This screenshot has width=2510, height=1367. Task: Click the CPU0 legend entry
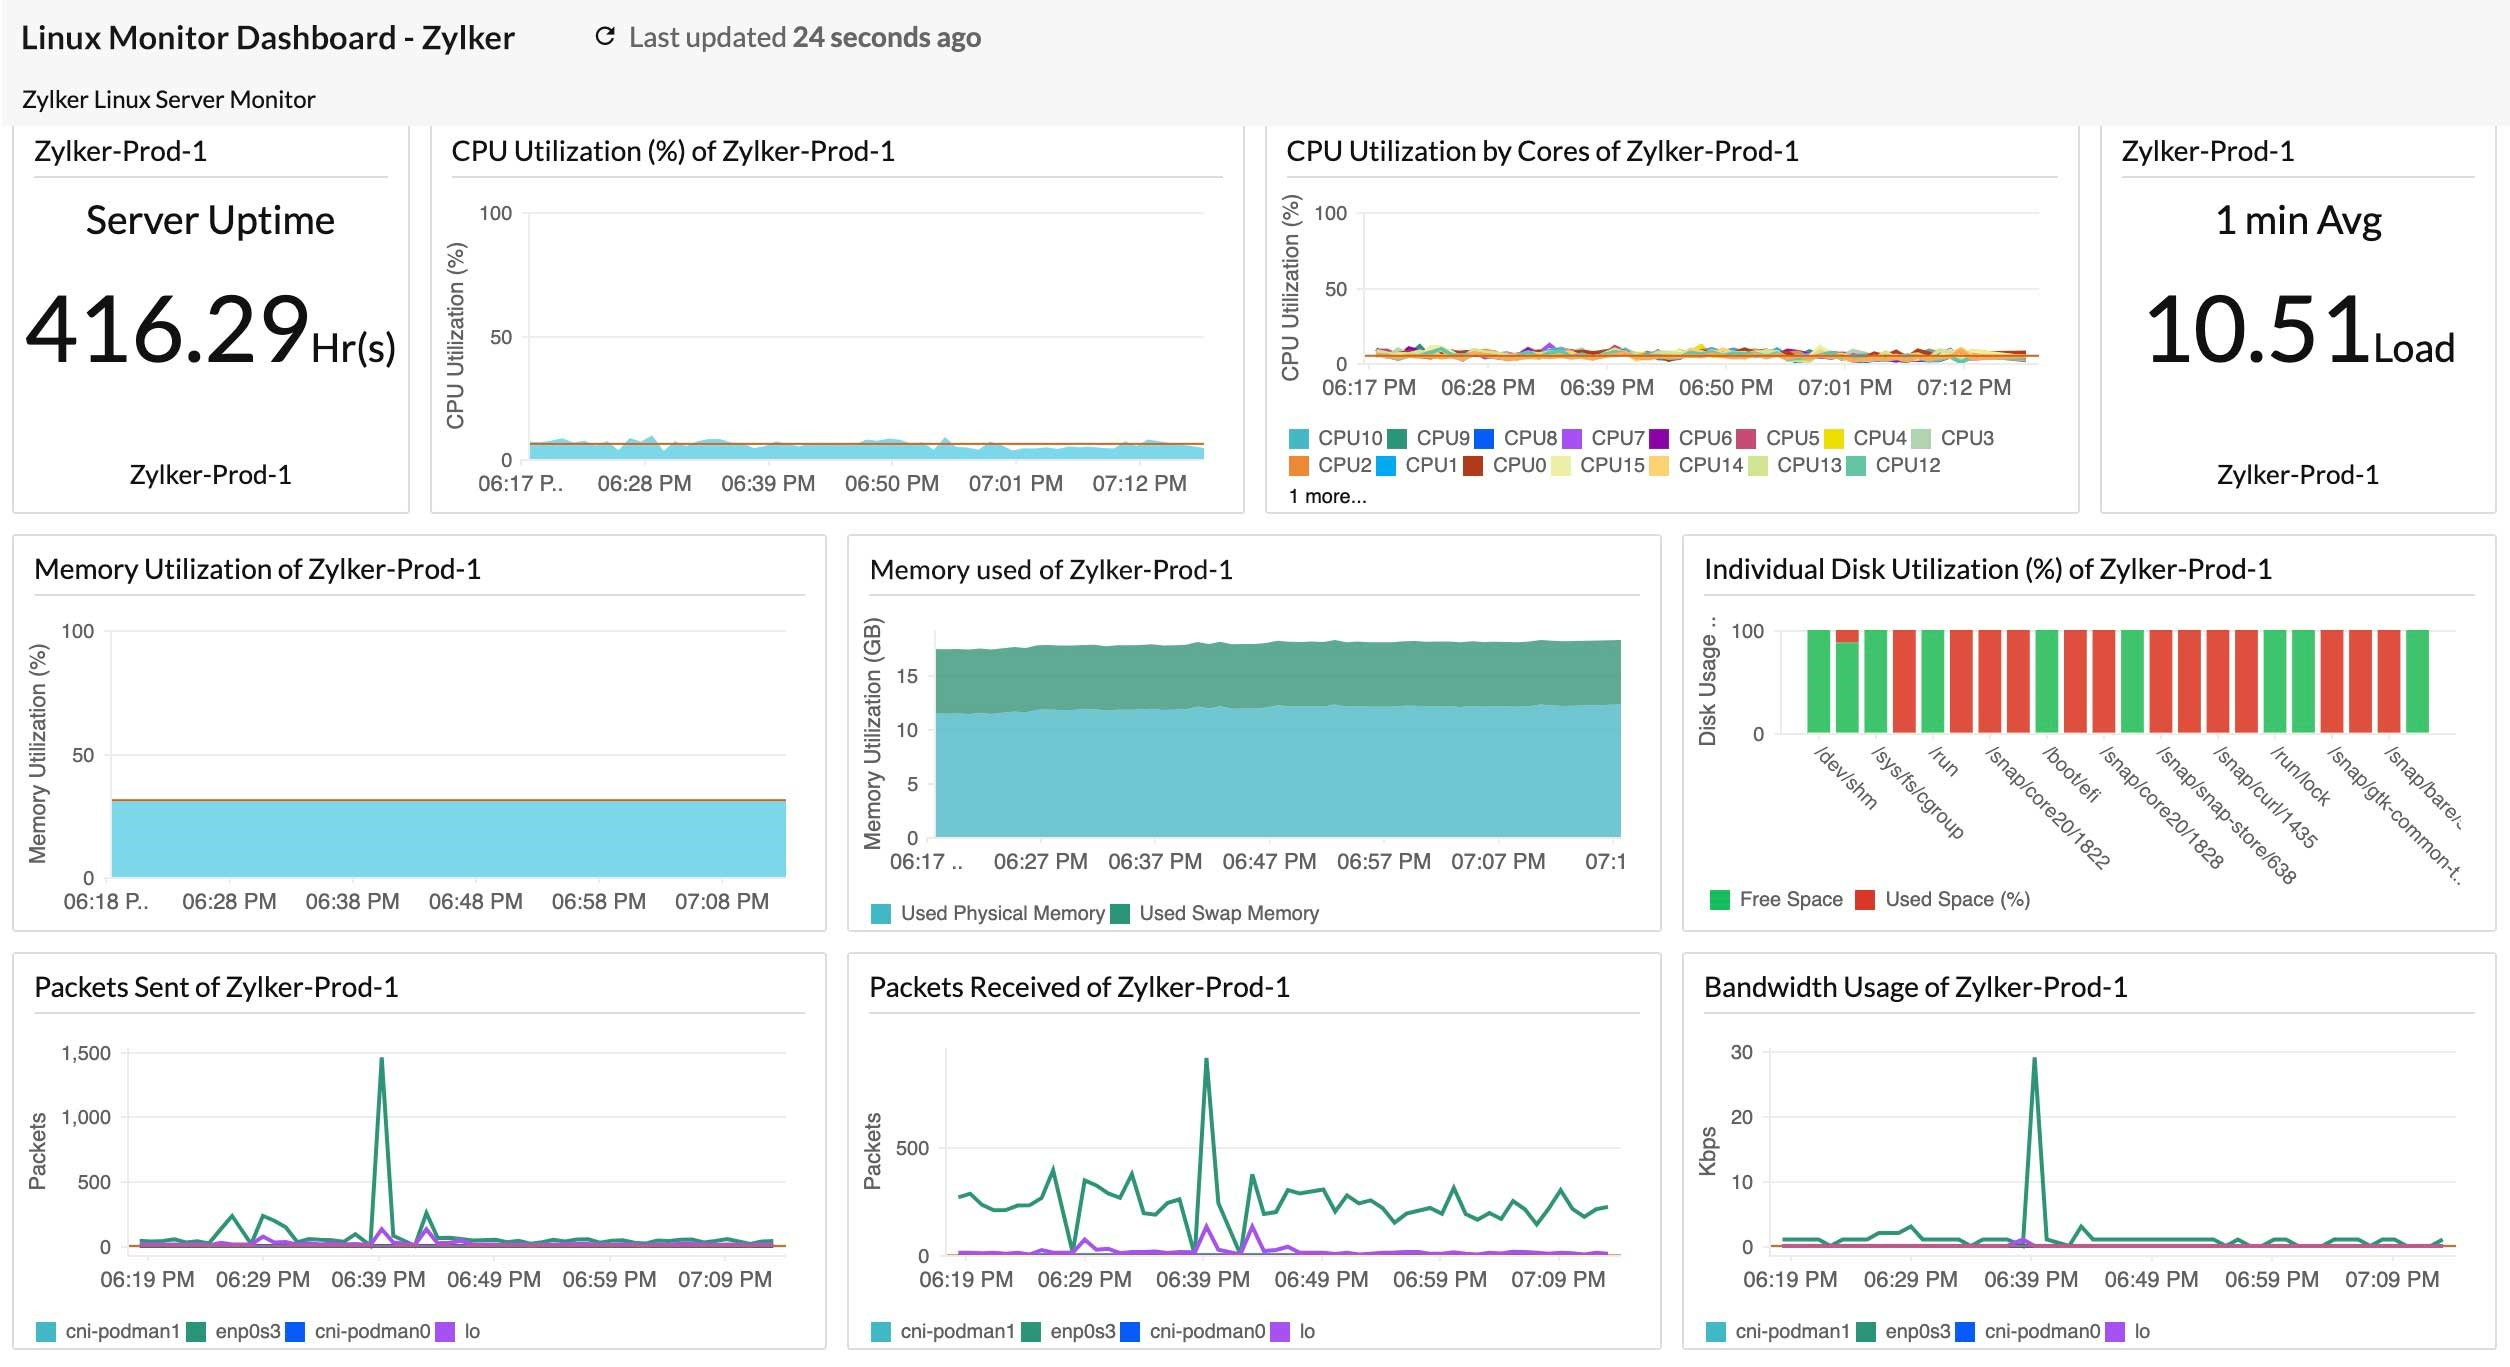(x=1505, y=465)
